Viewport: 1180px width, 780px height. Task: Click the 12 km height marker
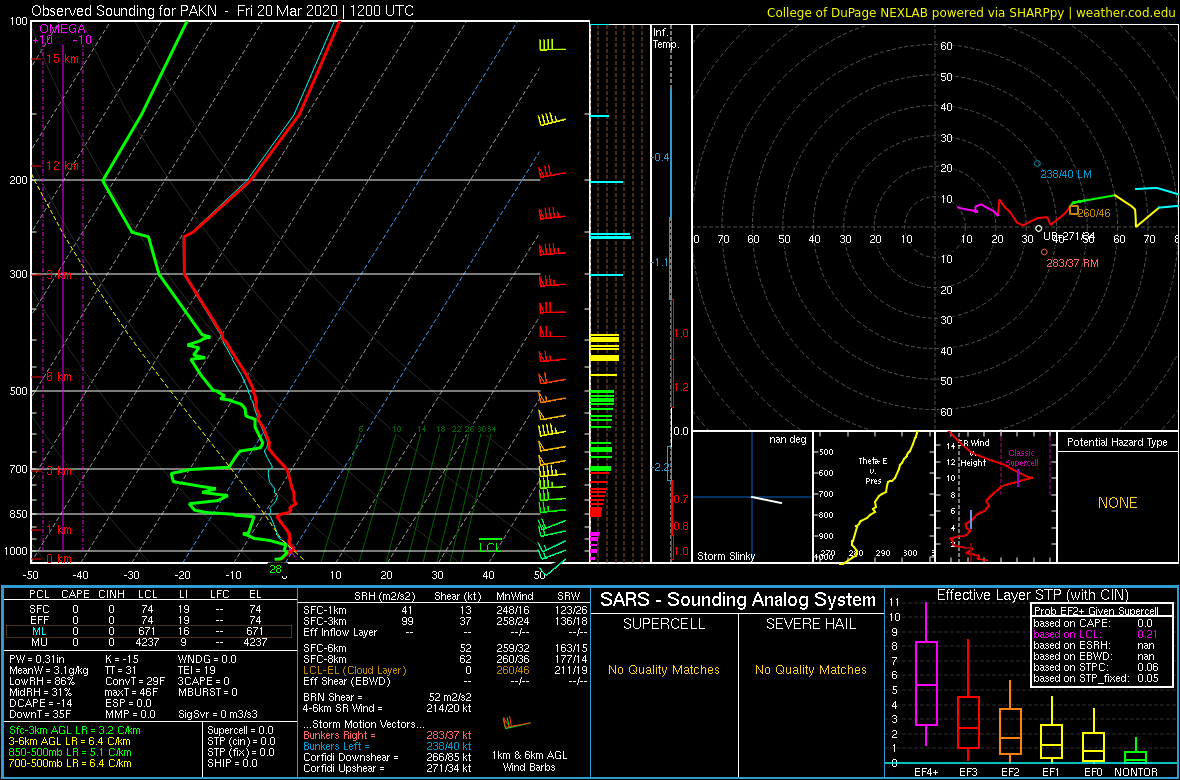tap(62, 166)
